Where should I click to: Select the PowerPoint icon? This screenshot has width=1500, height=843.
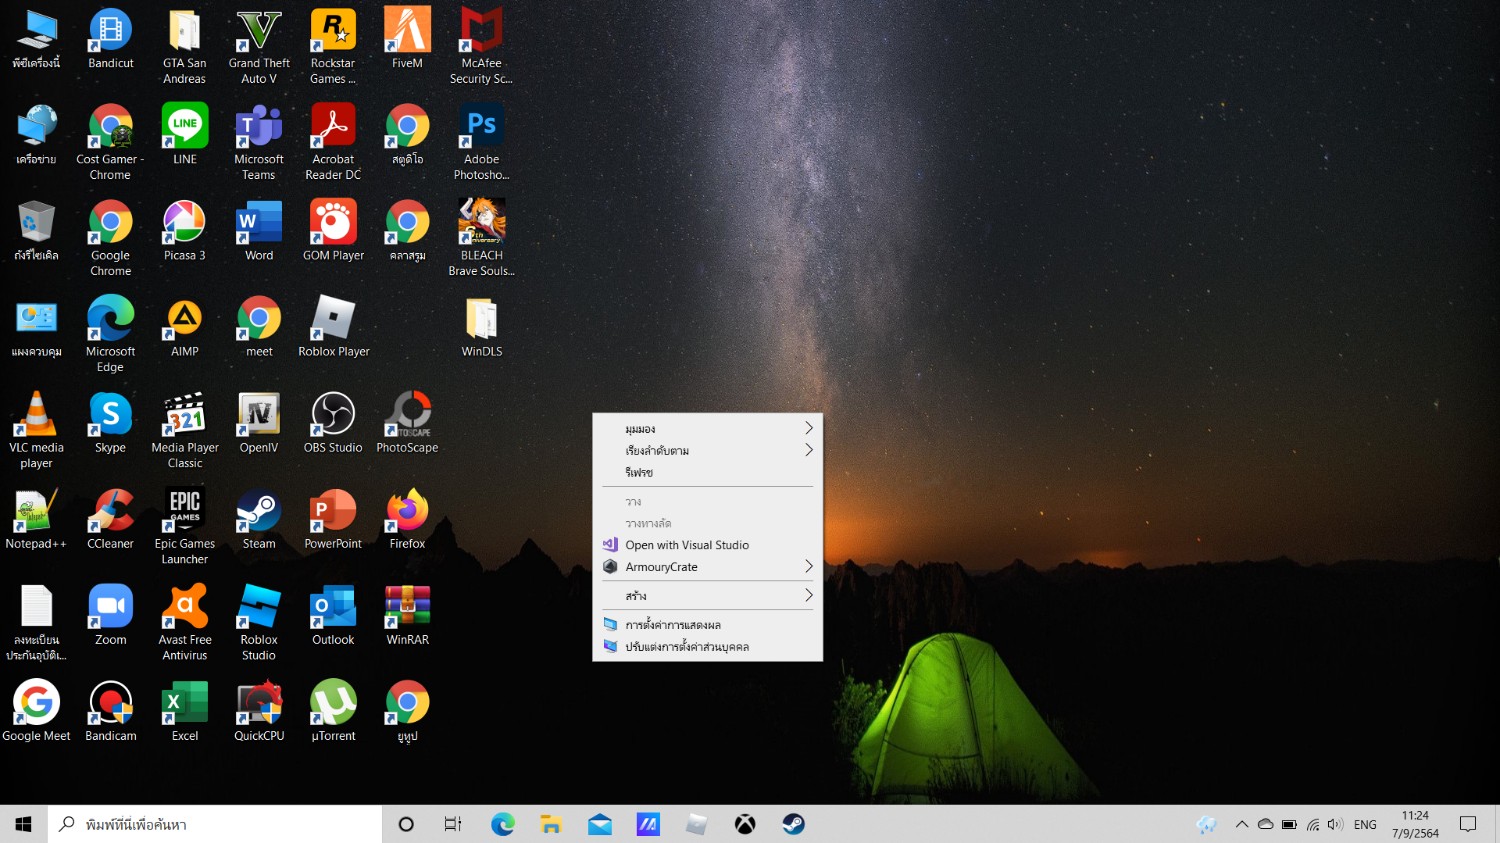pos(333,519)
